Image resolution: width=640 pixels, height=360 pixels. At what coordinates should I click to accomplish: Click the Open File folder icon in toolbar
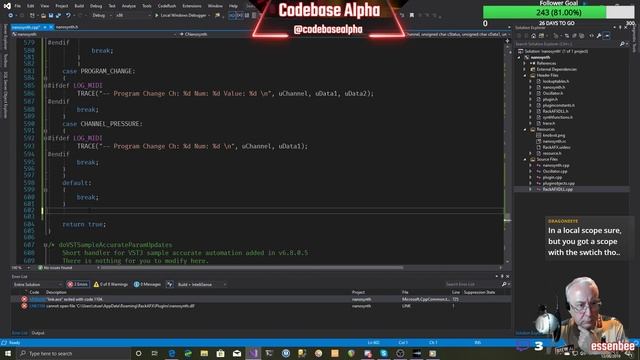(43, 16)
